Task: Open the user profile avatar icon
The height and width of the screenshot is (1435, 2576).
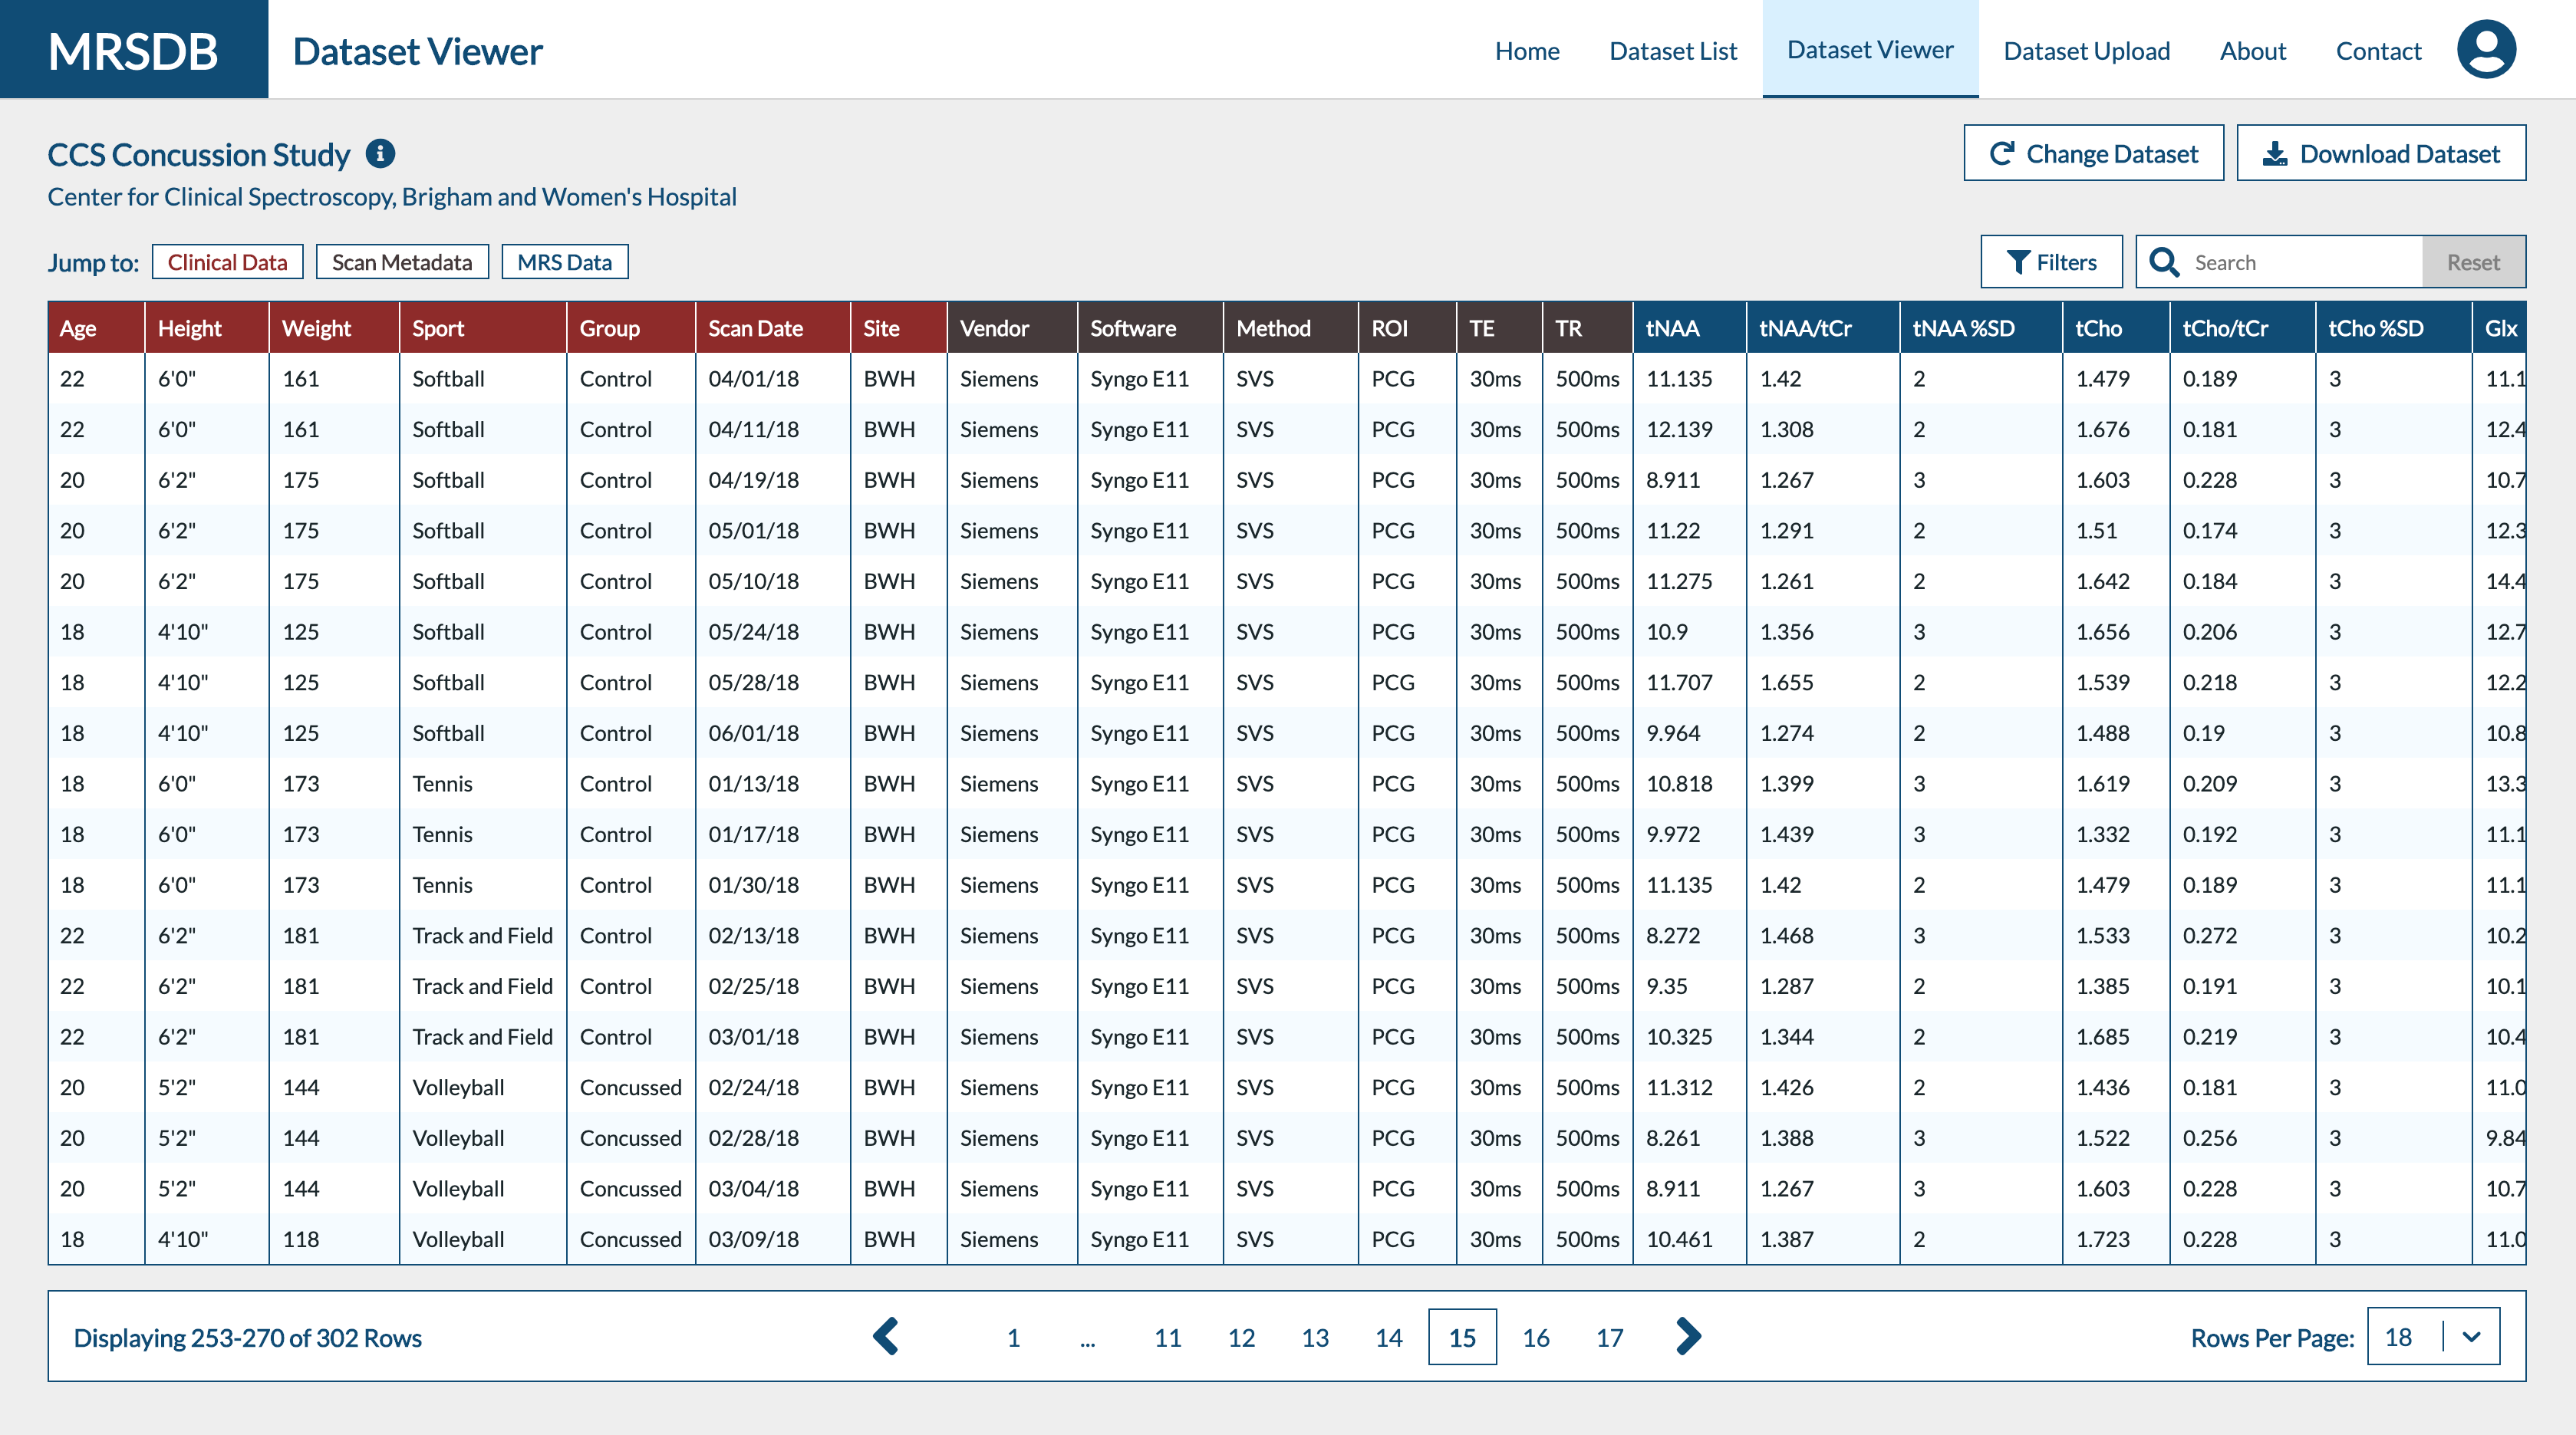Action: pos(2485,49)
